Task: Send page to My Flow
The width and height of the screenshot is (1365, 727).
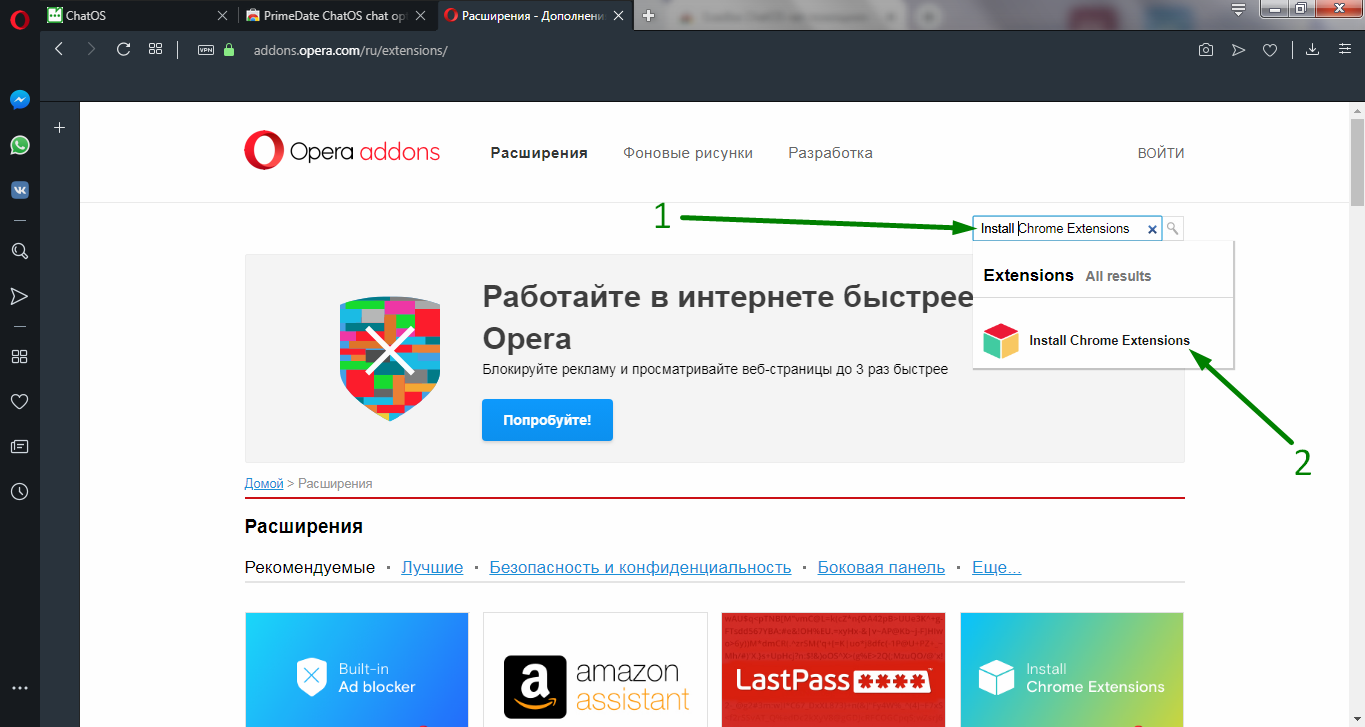Action: coord(1238,50)
